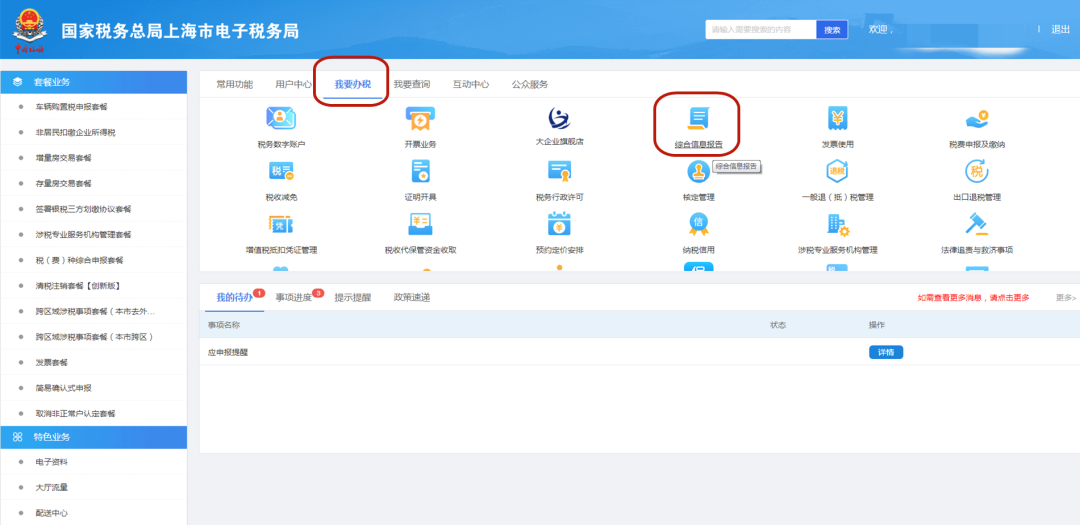The width and height of the screenshot is (1080, 525).
Task: Open 税（费）种综合申报套餐
Action: 80,260
